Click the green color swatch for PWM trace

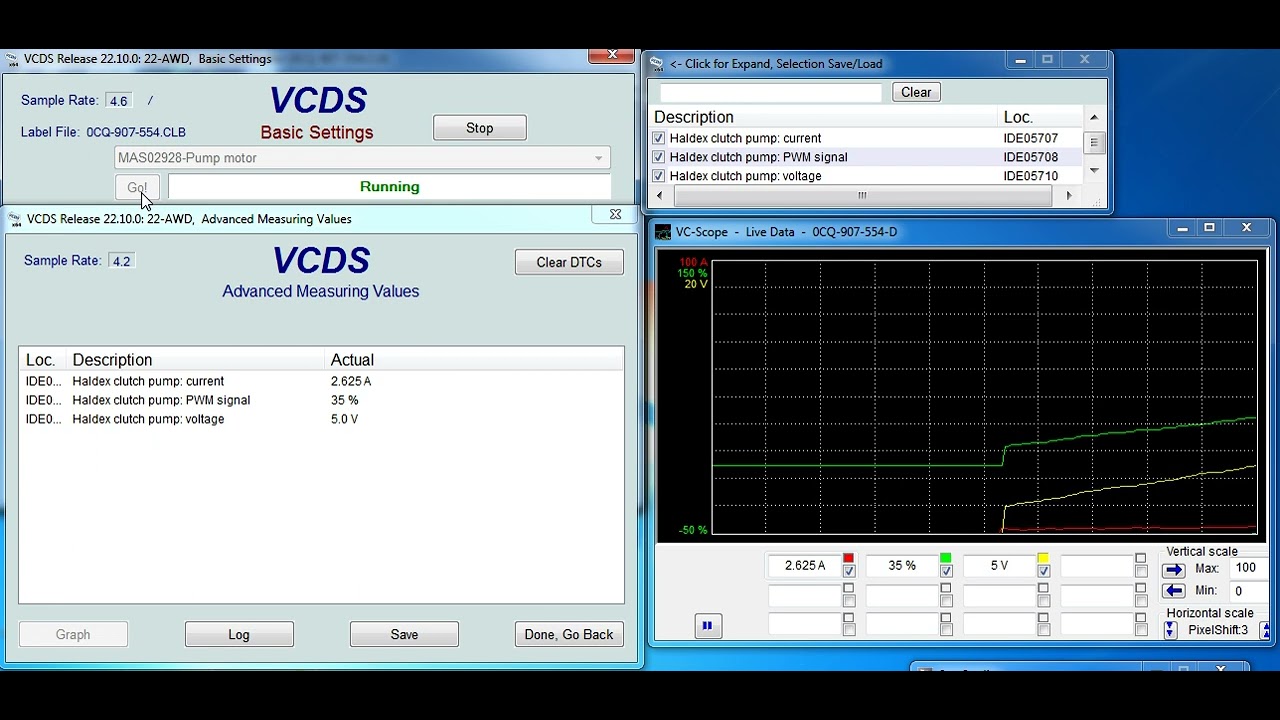coord(946,559)
